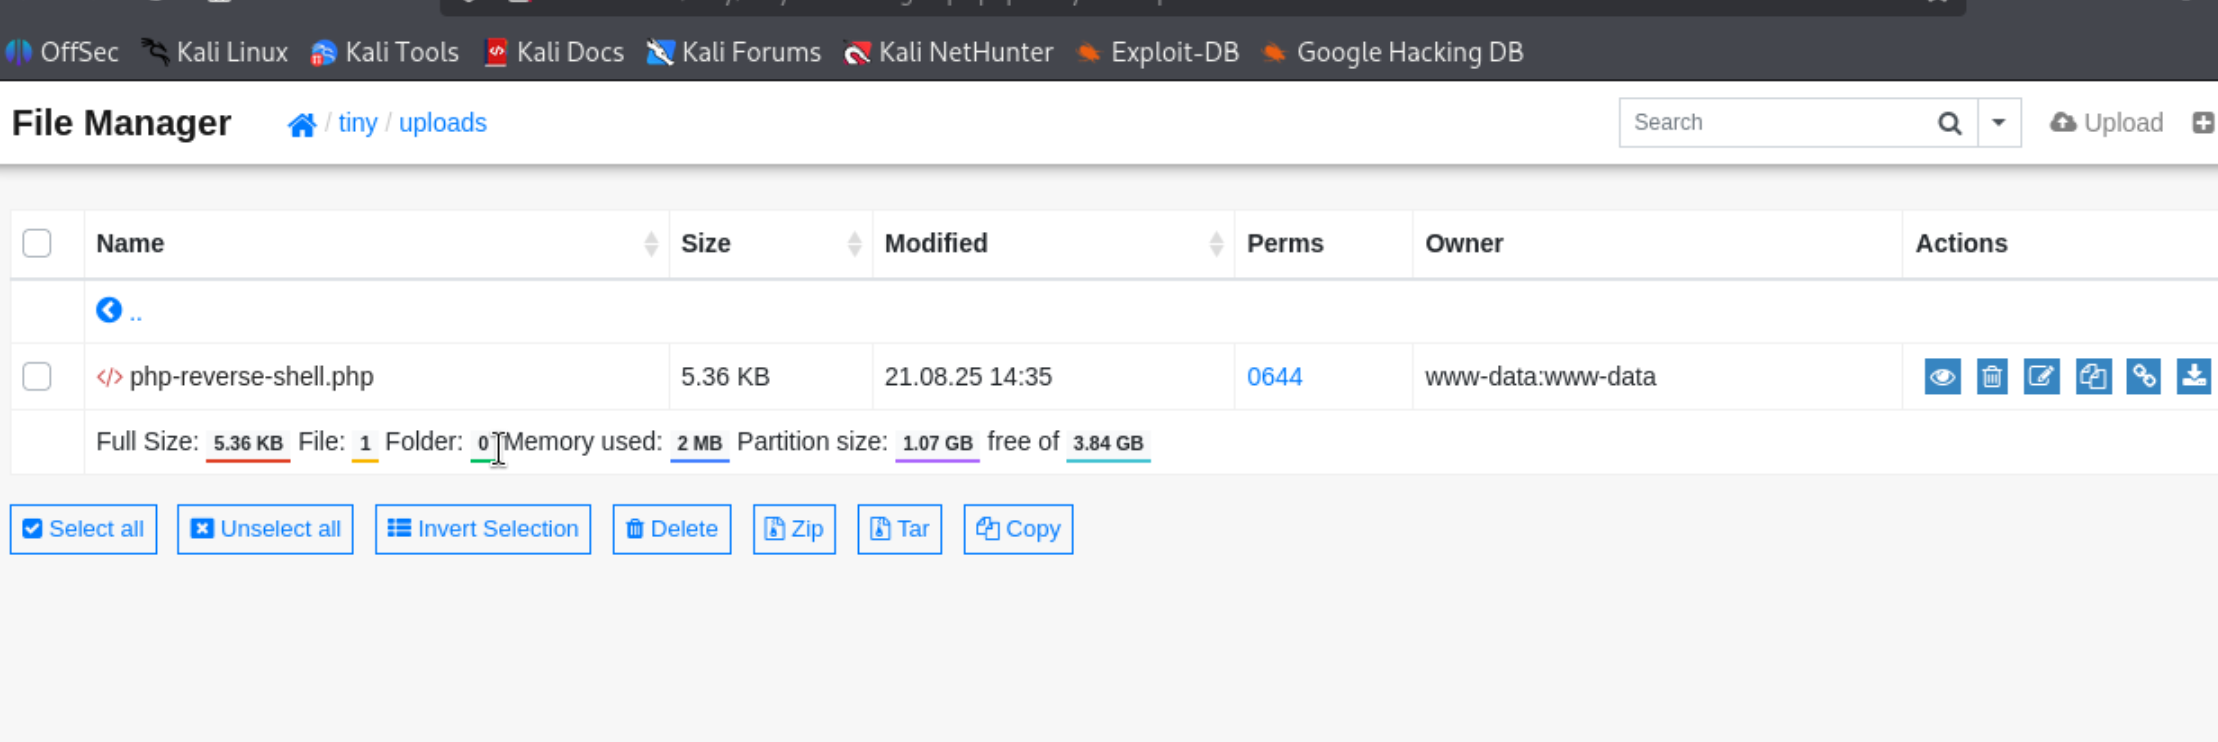
Task: Check the php-reverse-shell.php row checkbox
Action: pos(37,376)
